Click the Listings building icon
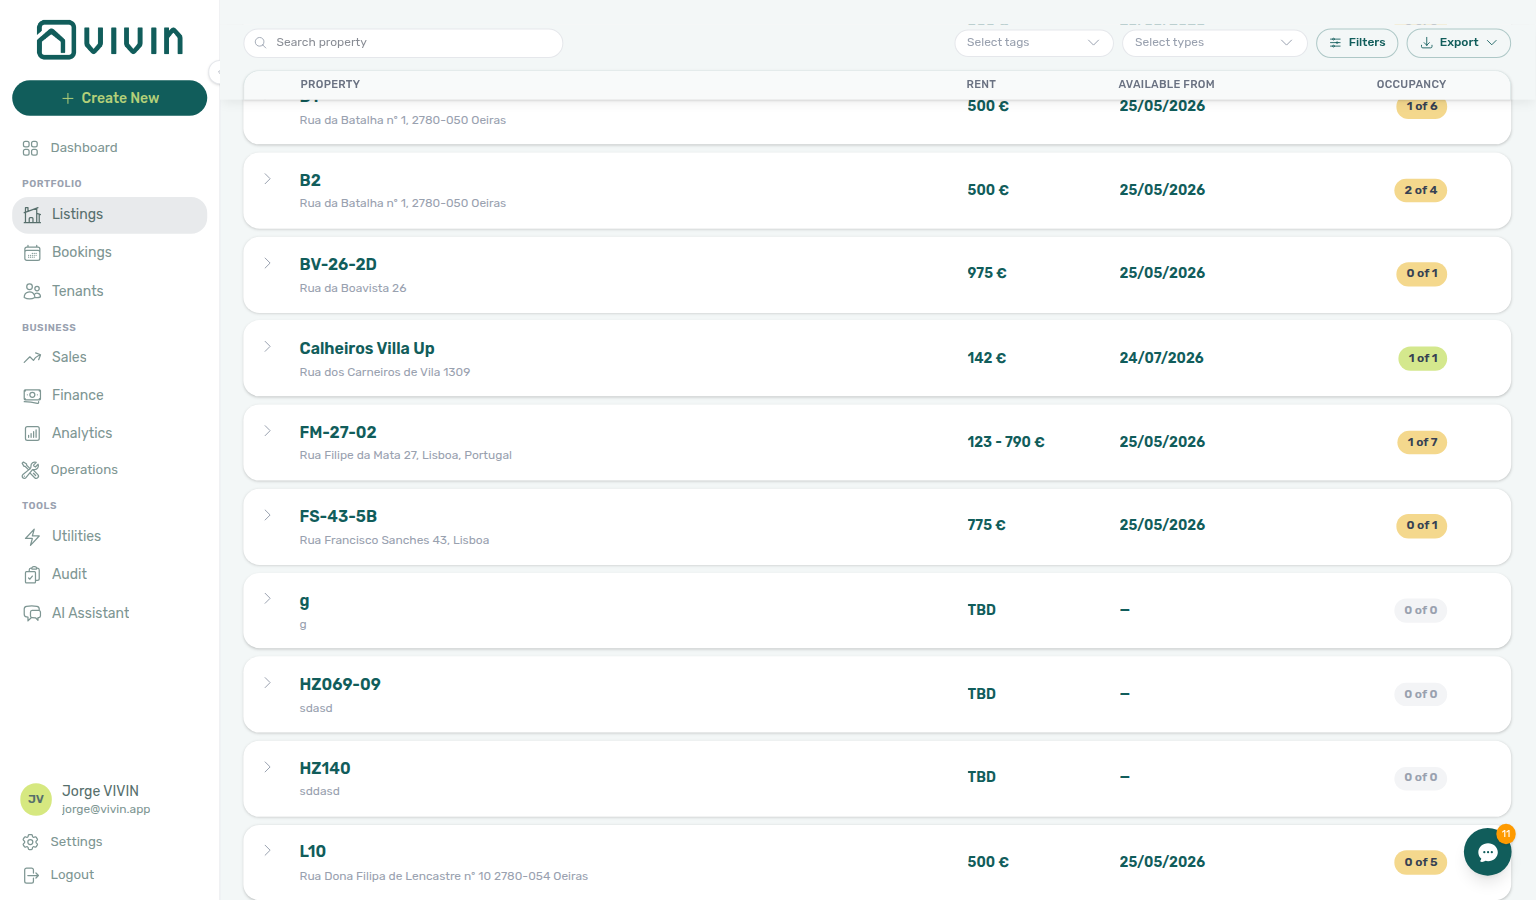 click(x=32, y=214)
